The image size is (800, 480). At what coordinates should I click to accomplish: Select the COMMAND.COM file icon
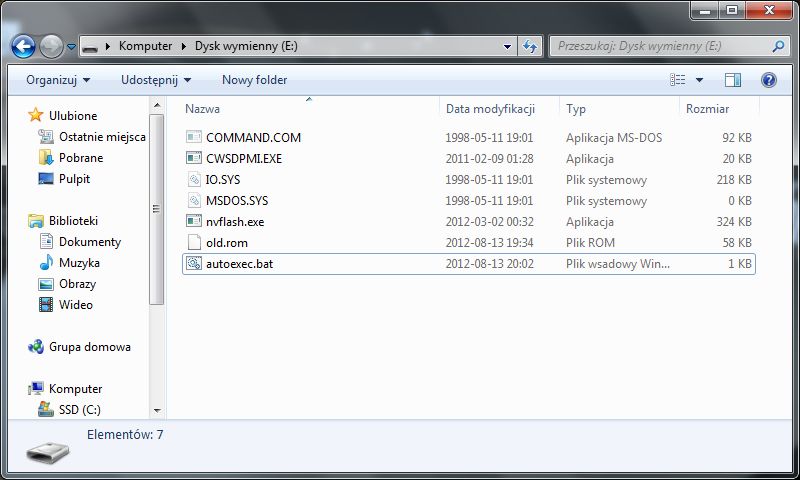[x=194, y=137]
